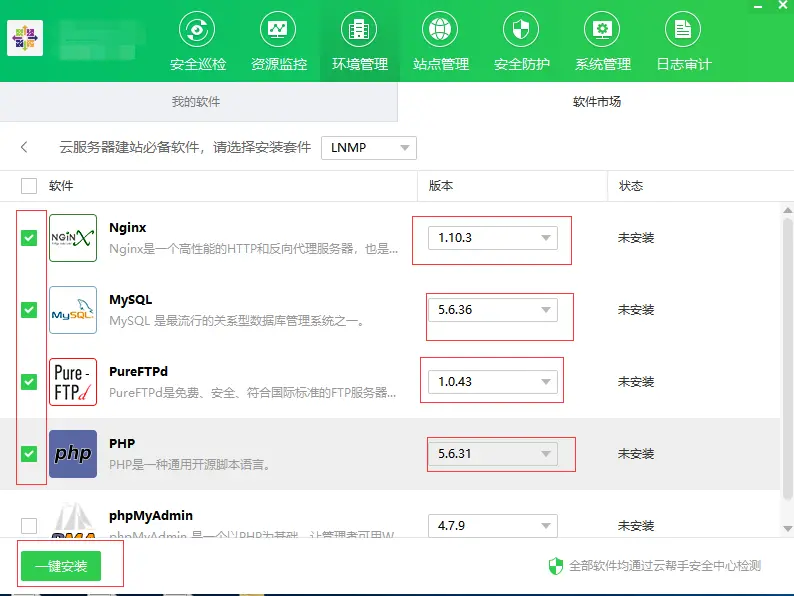Switch to the 软件市场 tab
The width and height of the screenshot is (794, 596).
tap(596, 102)
